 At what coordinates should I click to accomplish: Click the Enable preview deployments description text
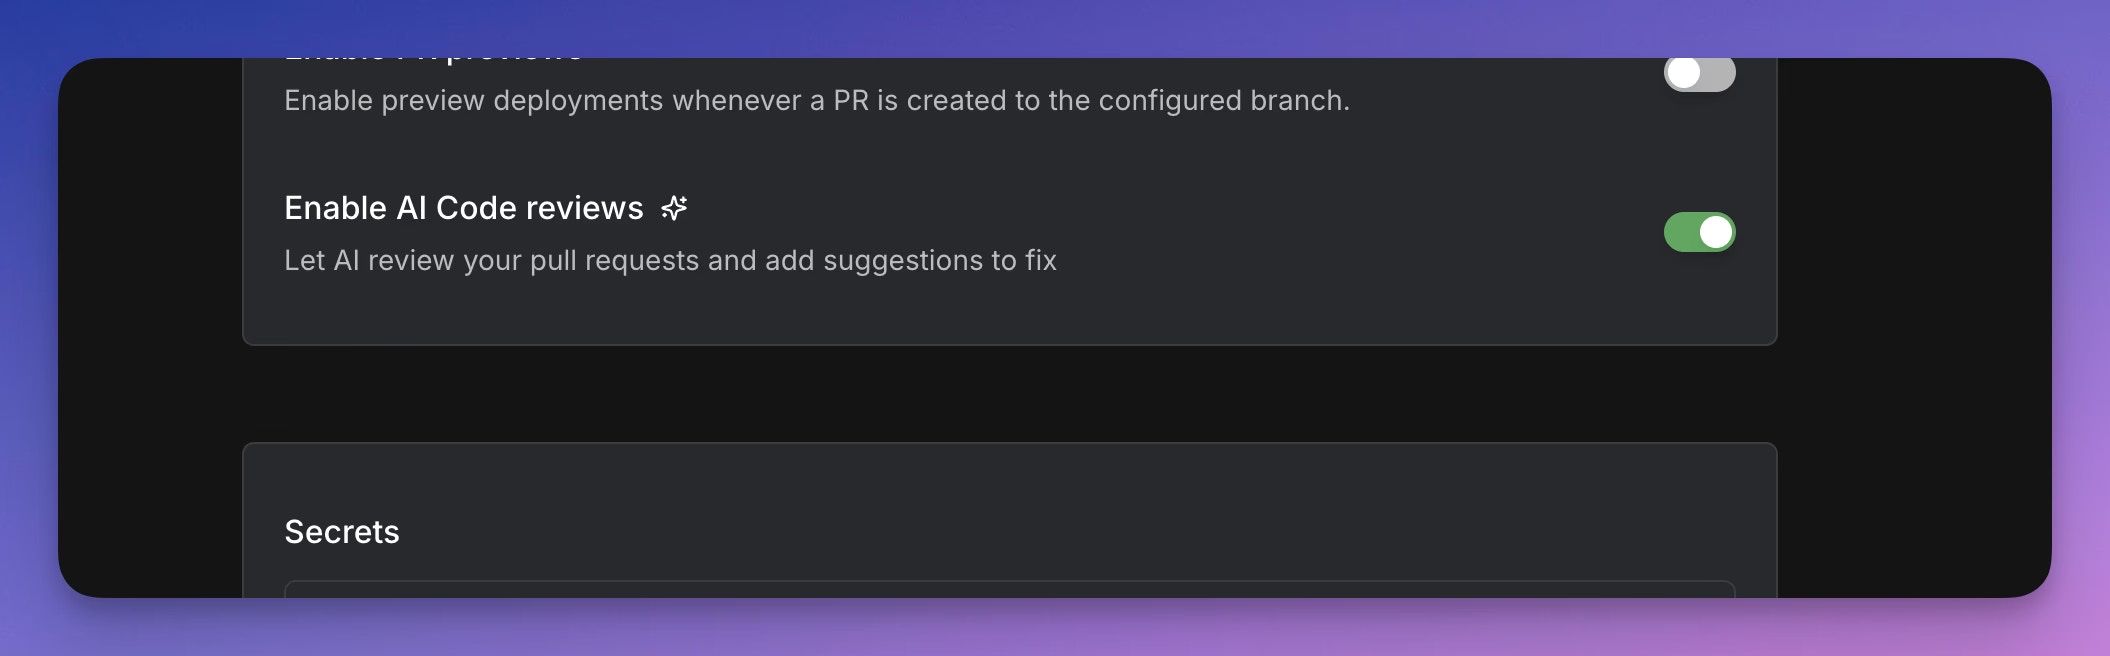tap(817, 100)
